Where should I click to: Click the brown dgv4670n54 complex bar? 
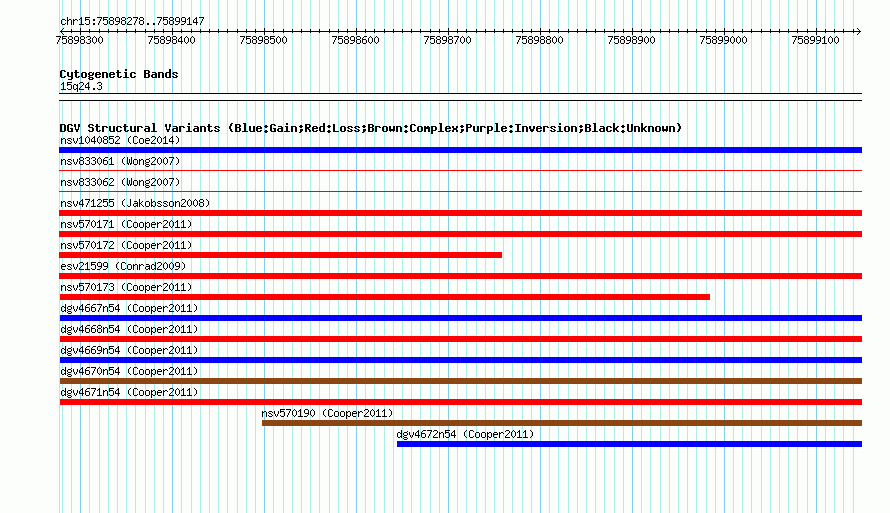[x=460, y=381]
